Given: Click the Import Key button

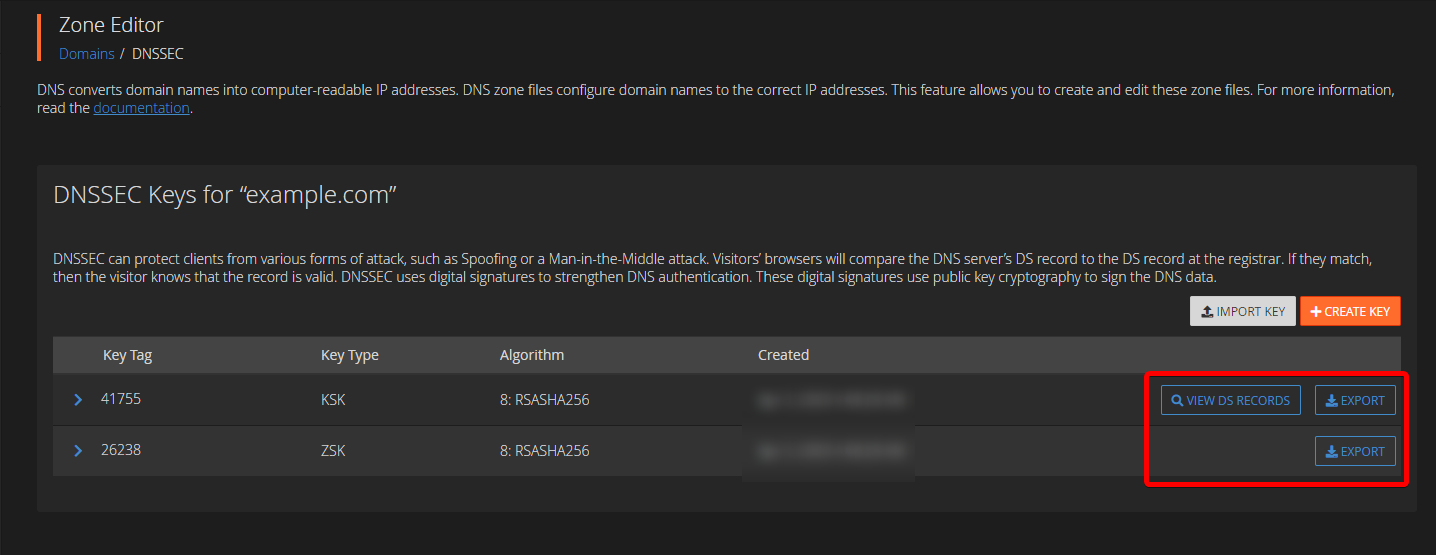Looking at the screenshot, I should pos(1243,311).
